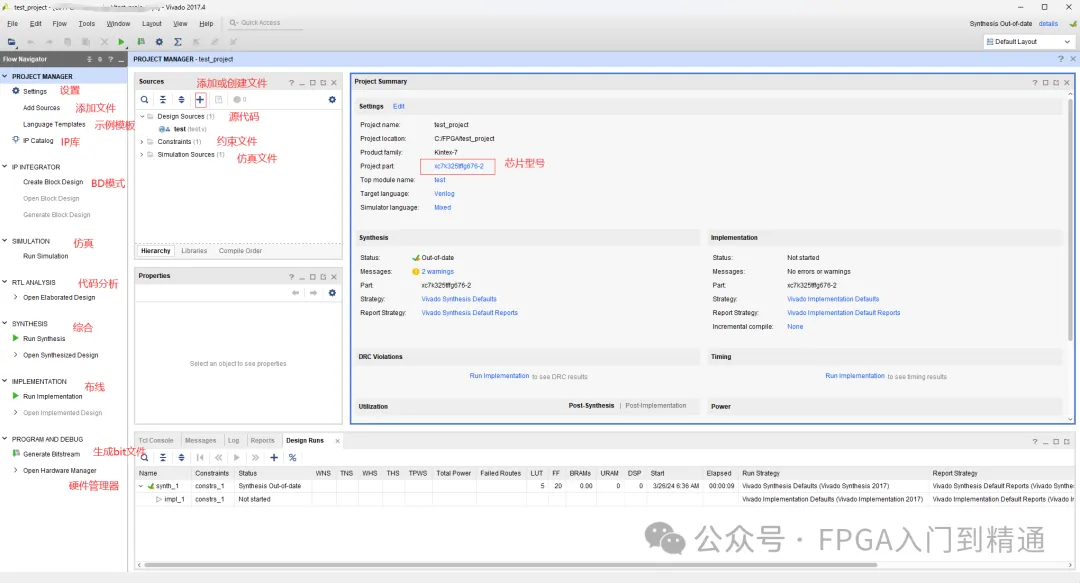Collapse the PROJECT MANAGER section
The height and width of the screenshot is (583, 1080).
click(x=5, y=76)
